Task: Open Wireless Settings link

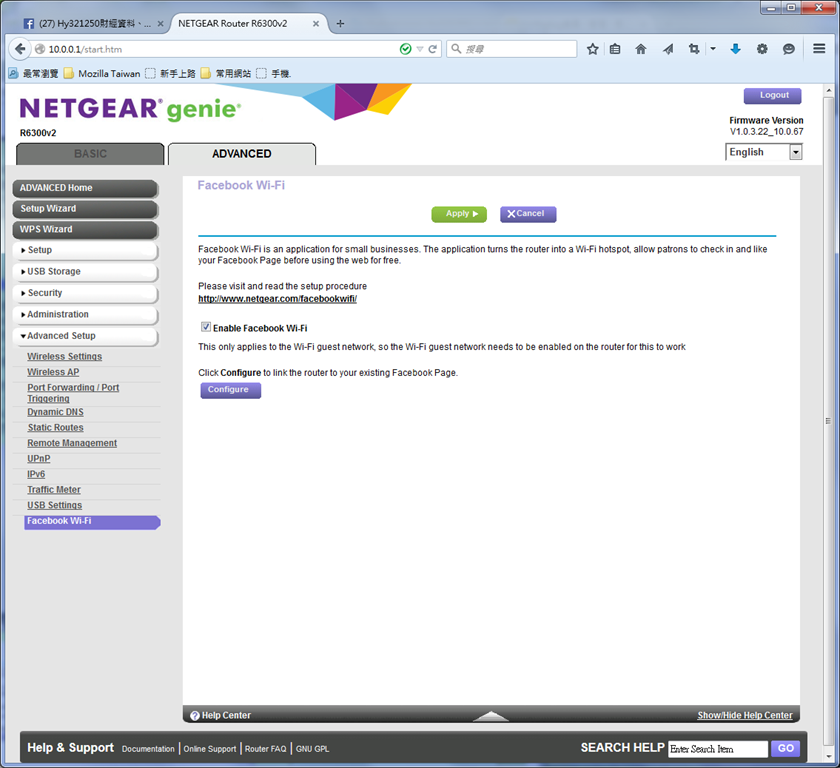Action: 65,356
